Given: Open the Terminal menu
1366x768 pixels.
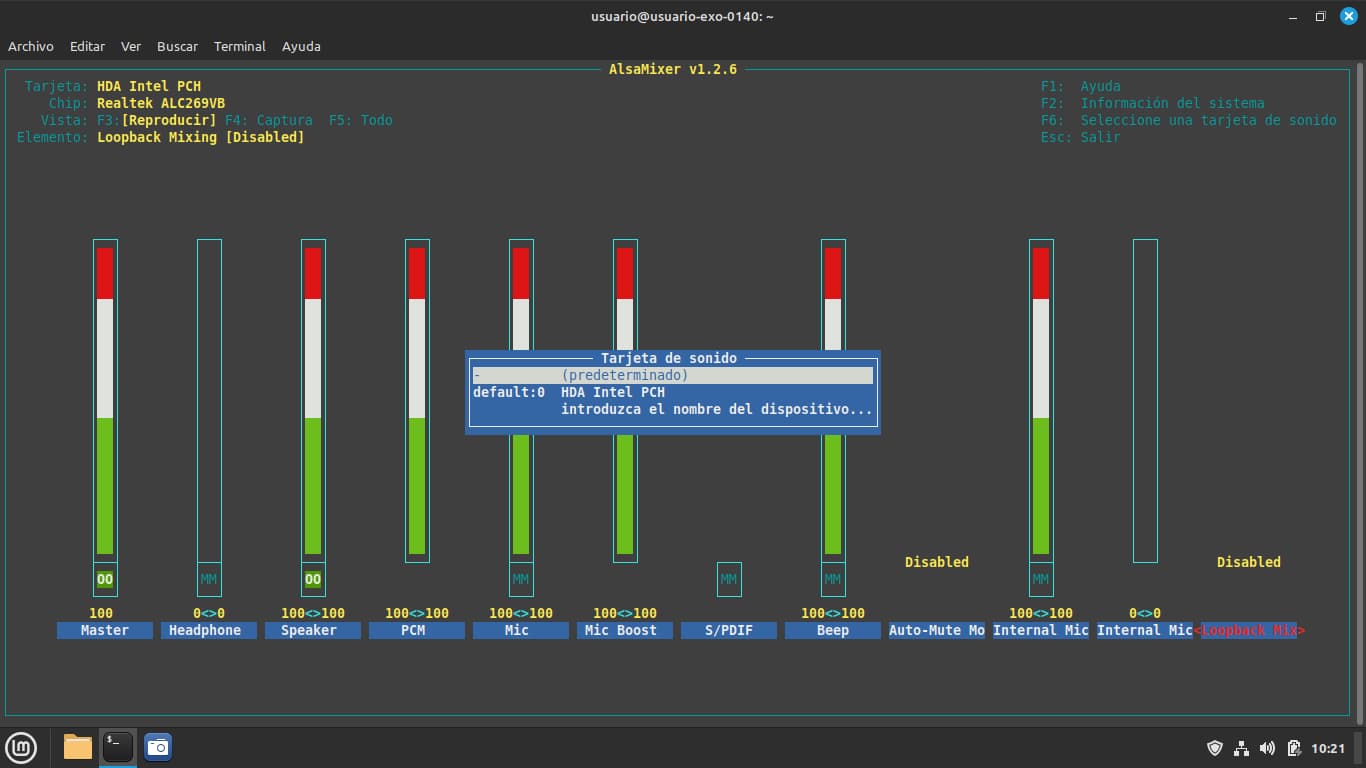Looking at the screenshot, I should click(240, 46).
